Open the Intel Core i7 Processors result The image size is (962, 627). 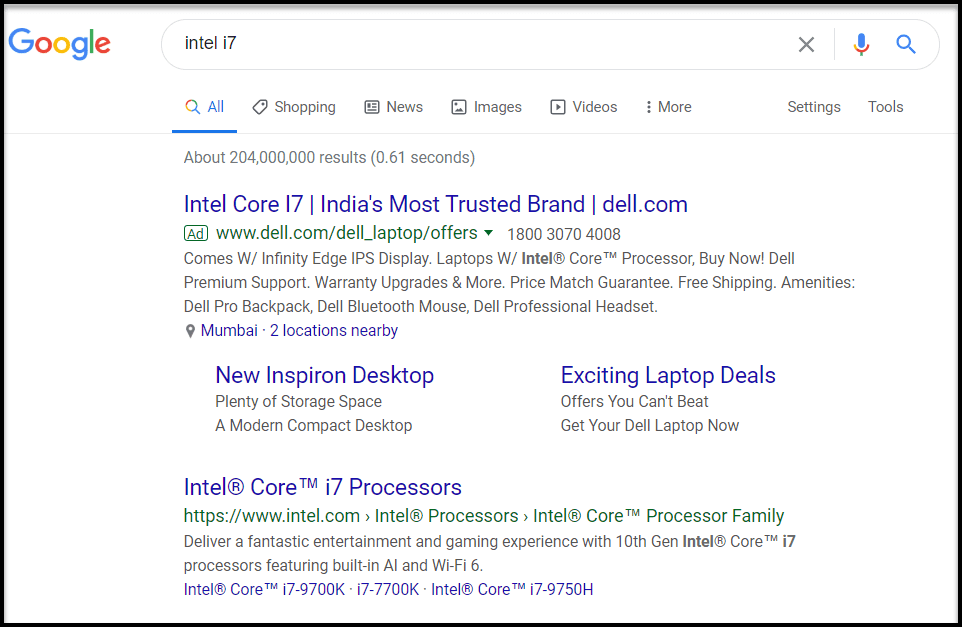pos(323,487)
